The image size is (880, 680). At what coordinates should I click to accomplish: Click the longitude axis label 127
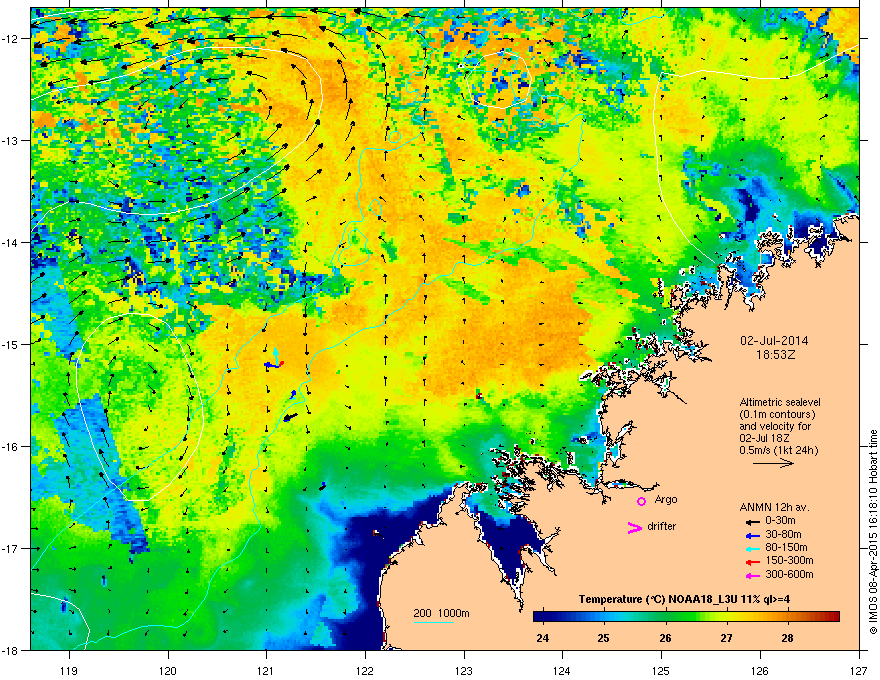(859, 670)
